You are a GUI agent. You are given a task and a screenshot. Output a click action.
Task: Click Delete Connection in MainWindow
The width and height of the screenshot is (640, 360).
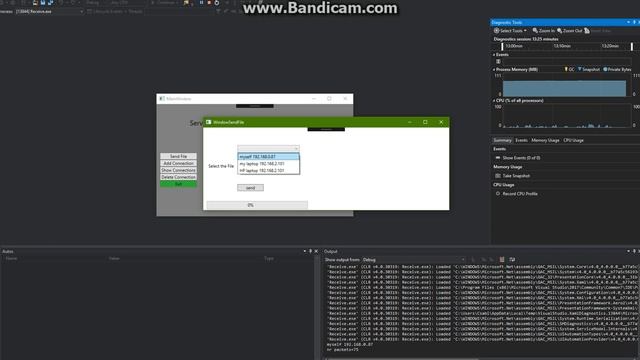pos(178,177)
